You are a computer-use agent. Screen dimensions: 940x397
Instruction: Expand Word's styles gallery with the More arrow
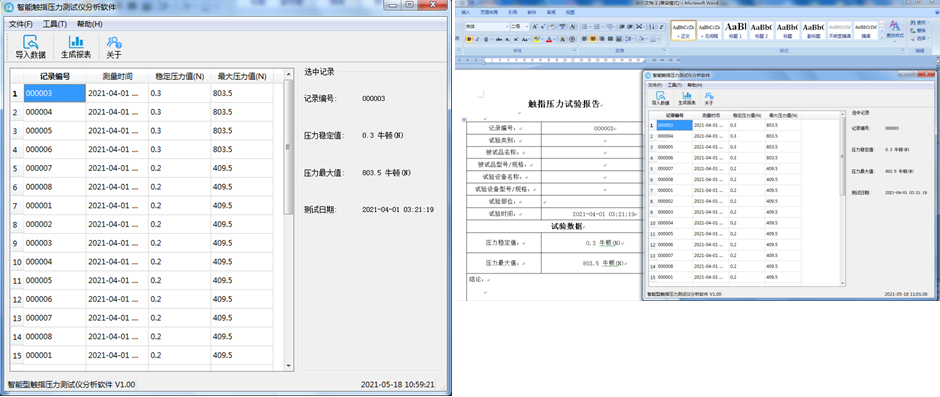click(x=882, y=37)
